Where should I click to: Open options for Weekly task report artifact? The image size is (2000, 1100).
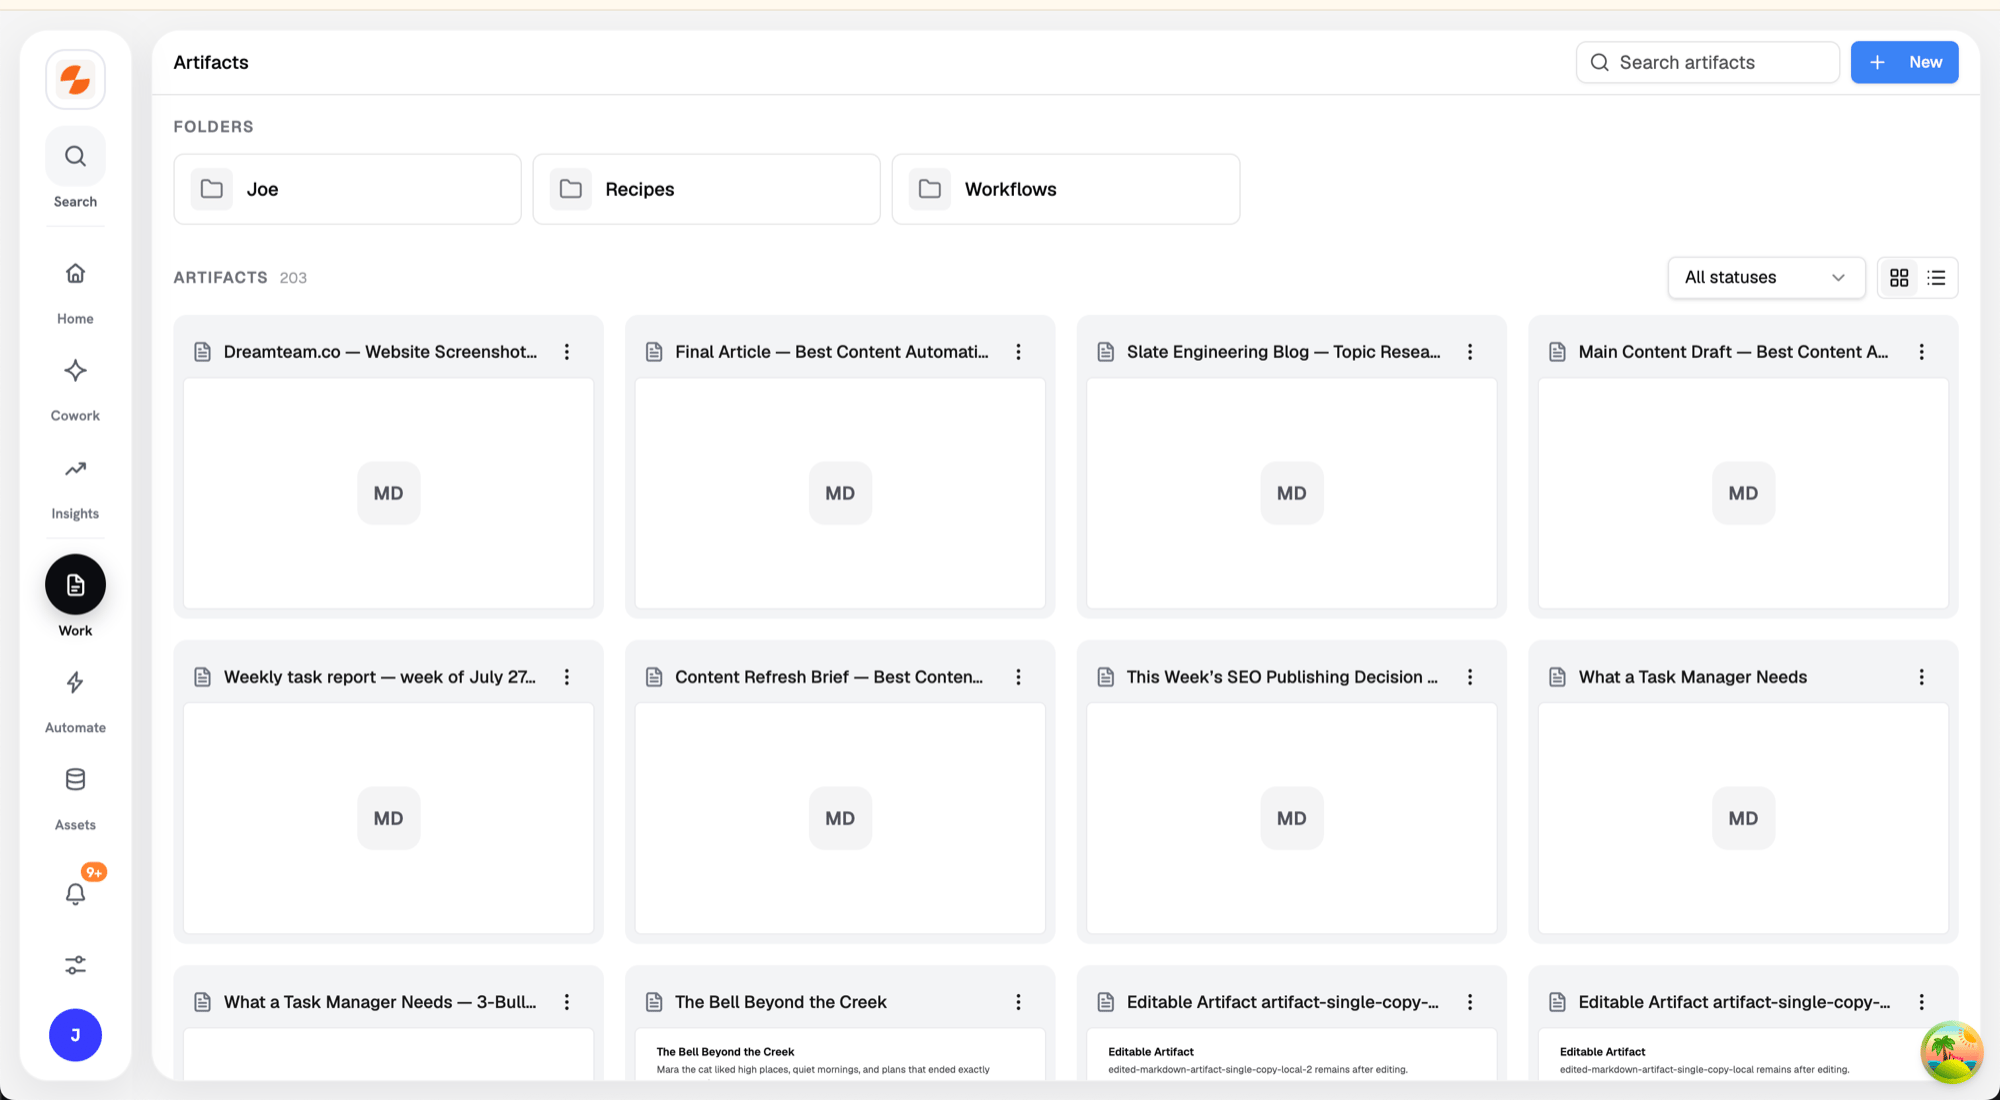coord(567,677)
